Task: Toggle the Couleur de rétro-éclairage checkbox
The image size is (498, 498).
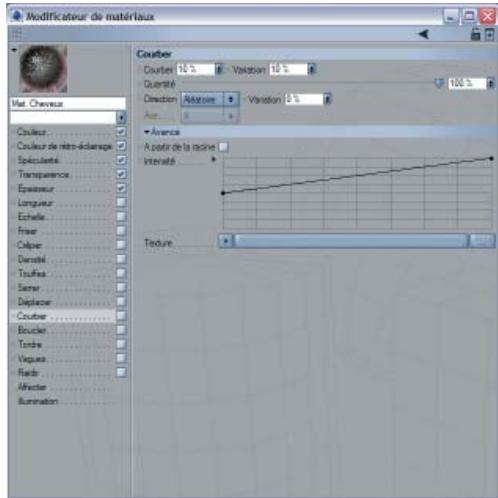Action: coord(121,146)
